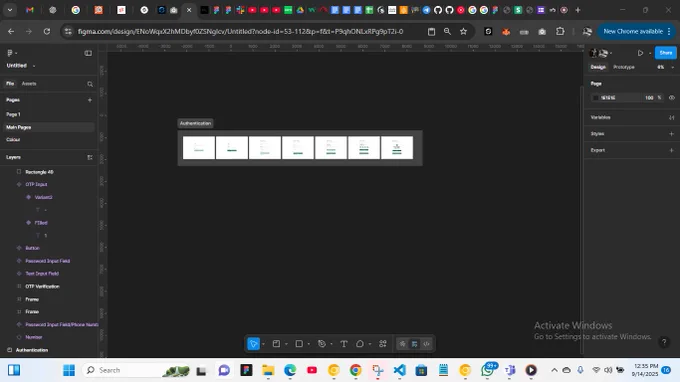Add a new style

671,134
